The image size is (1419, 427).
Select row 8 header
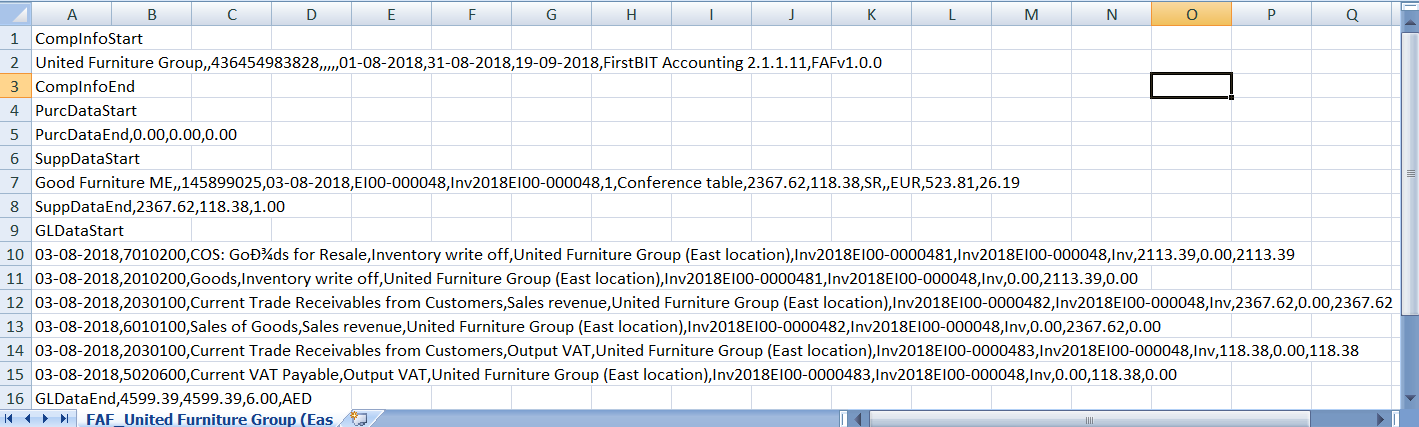tap(15, 206)
